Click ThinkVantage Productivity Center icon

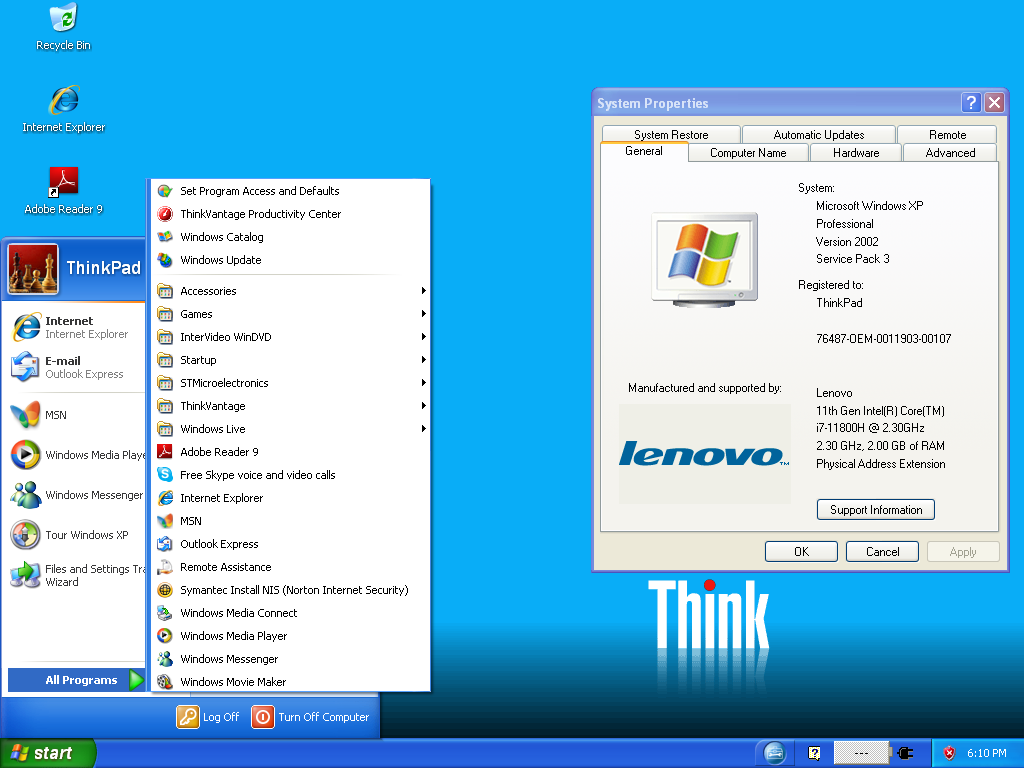(165, 214)
